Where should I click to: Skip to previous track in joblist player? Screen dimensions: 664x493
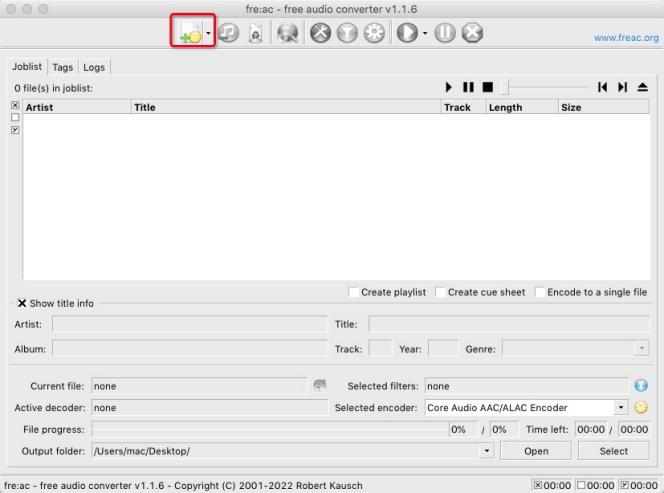pyautogui.click(x=603, y=87)
